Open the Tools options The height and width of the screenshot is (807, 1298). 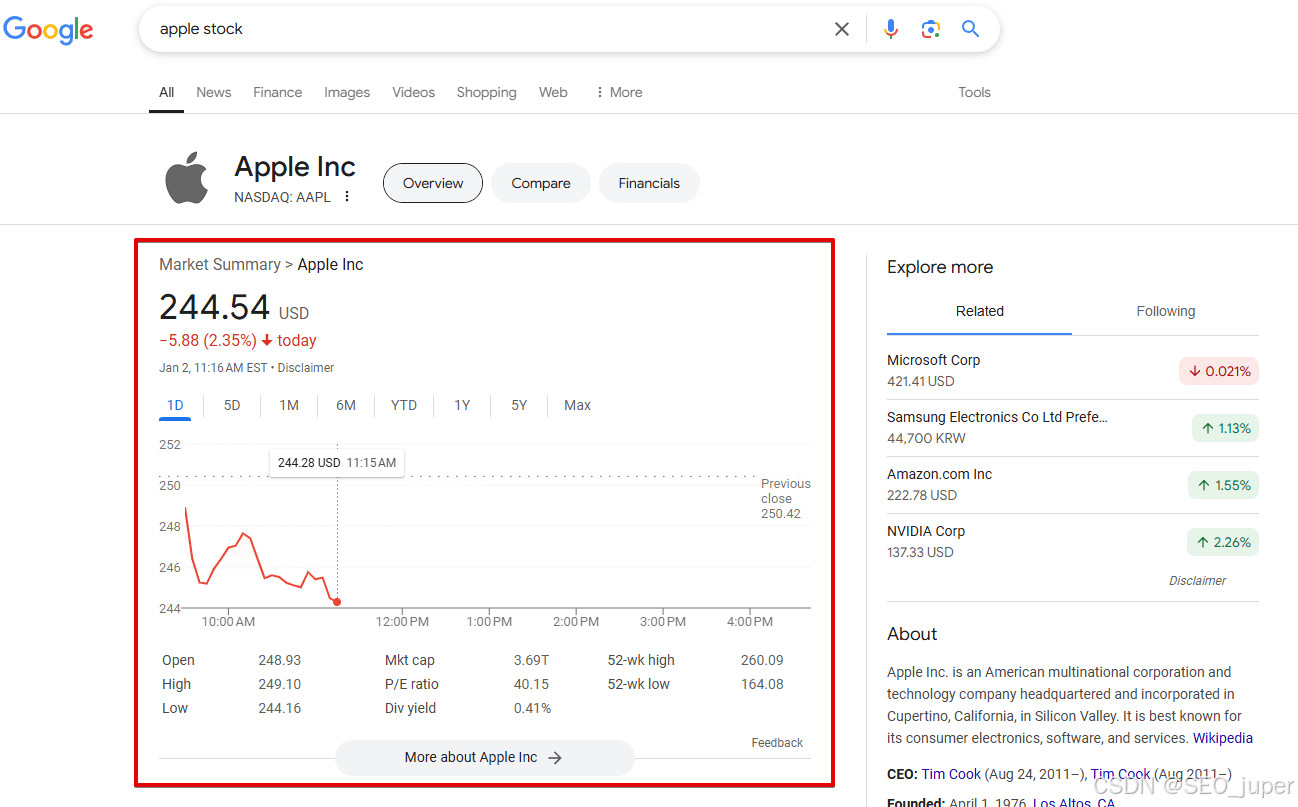click(974, 92)
